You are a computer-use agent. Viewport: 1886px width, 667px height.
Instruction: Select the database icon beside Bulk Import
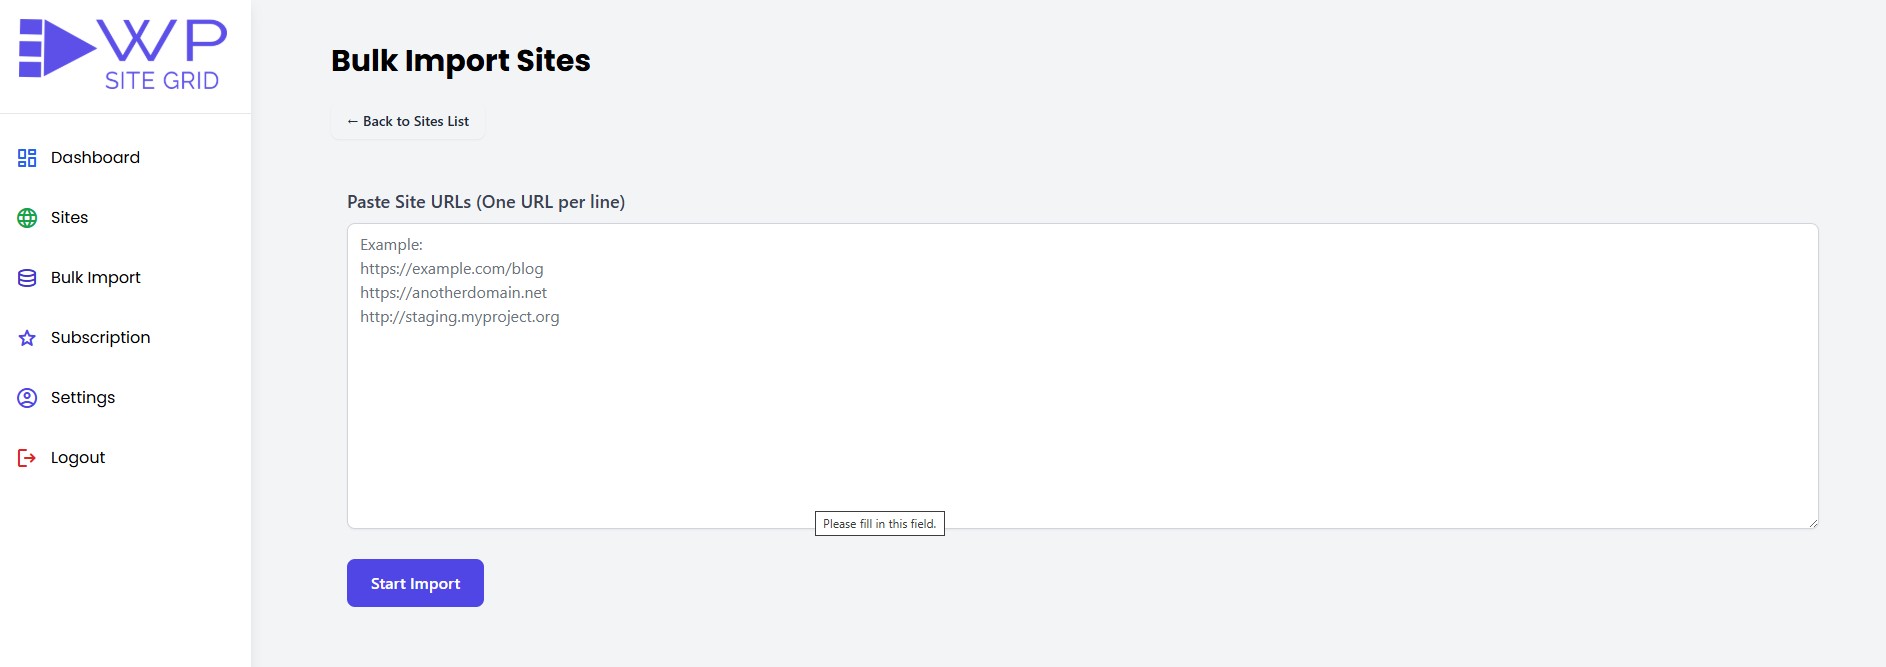(x=25, y=277)
